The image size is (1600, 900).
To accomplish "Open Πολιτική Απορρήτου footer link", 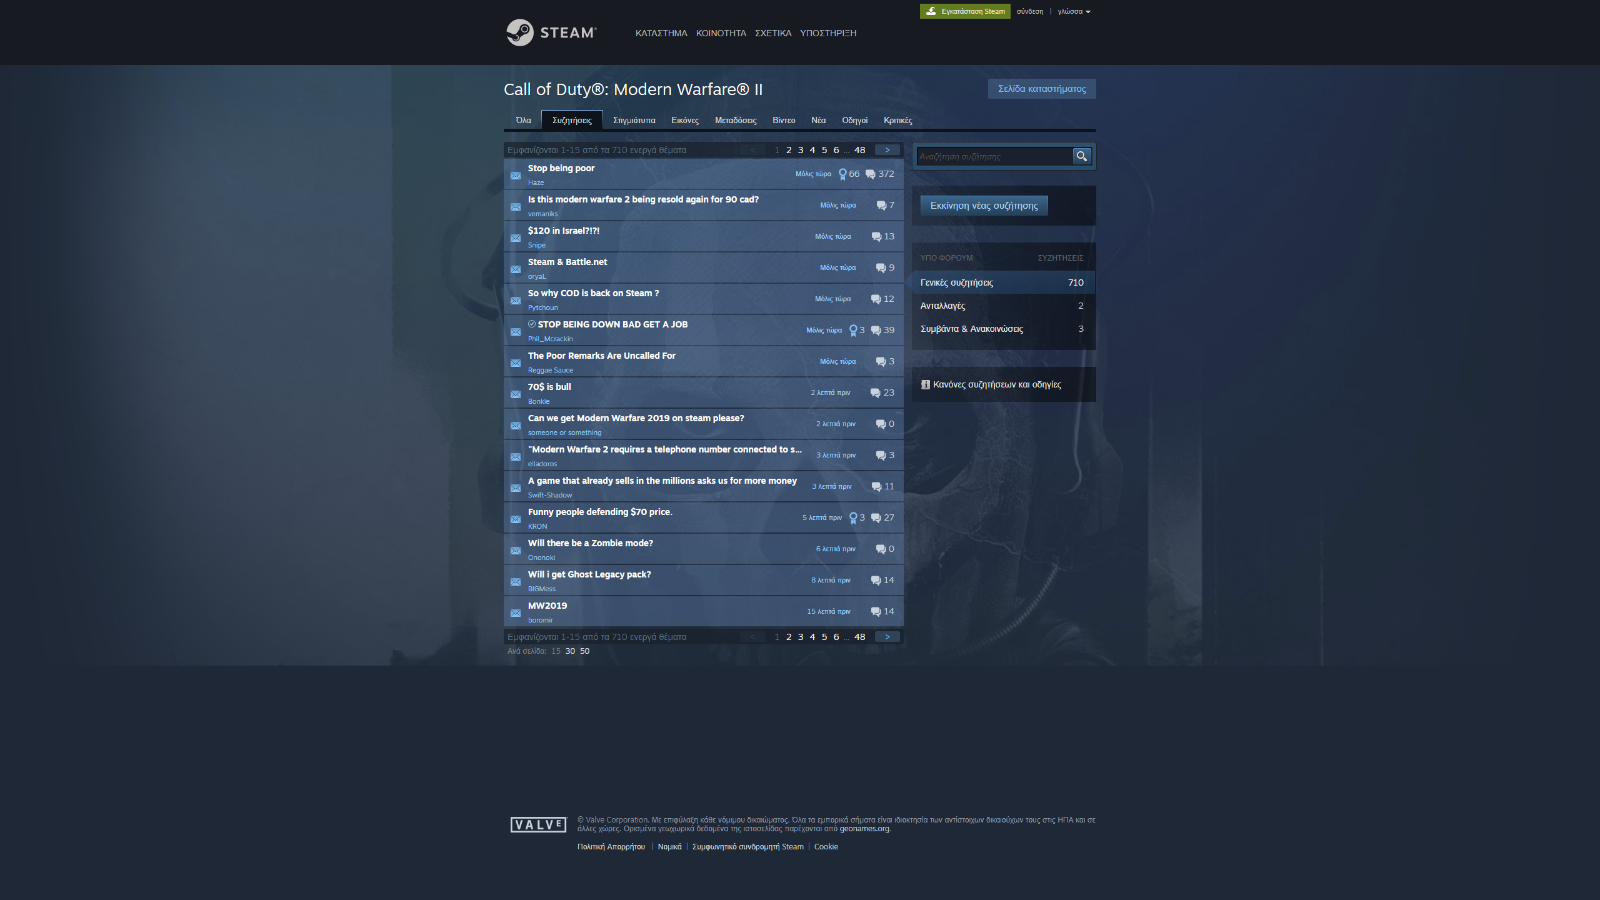I will [x=611, y=847].
